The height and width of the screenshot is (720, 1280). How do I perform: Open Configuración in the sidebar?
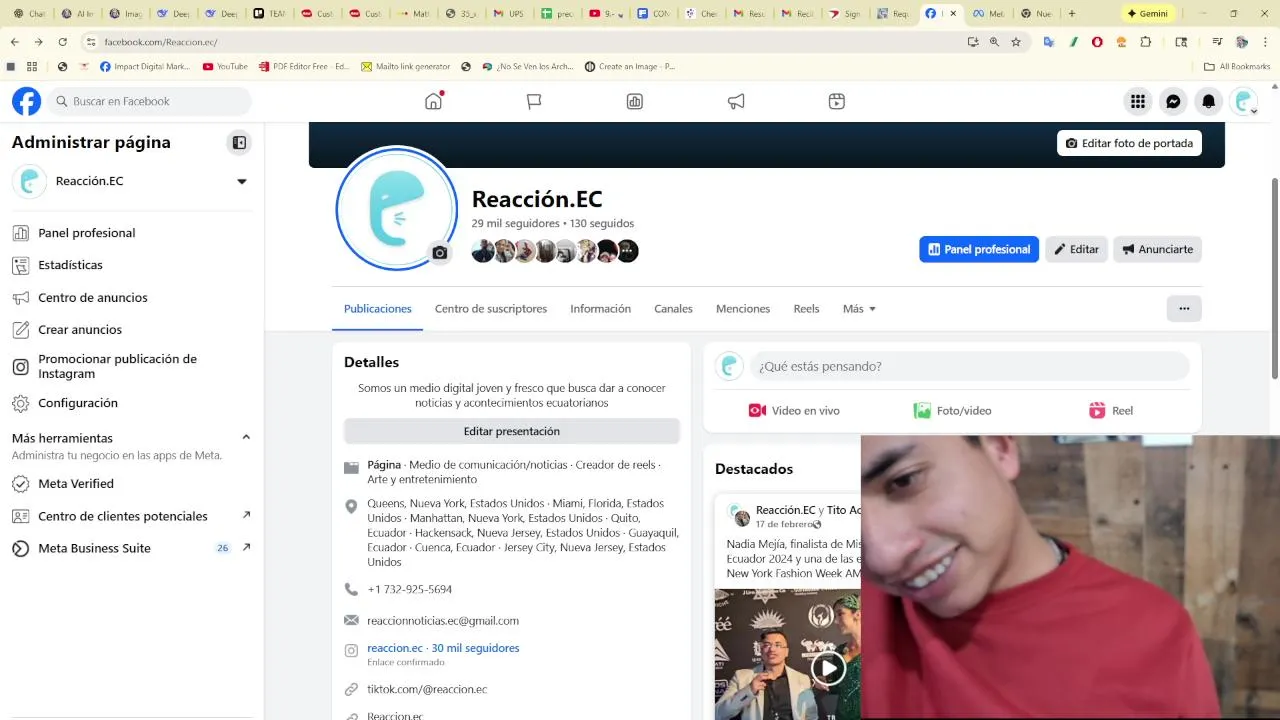78,403
